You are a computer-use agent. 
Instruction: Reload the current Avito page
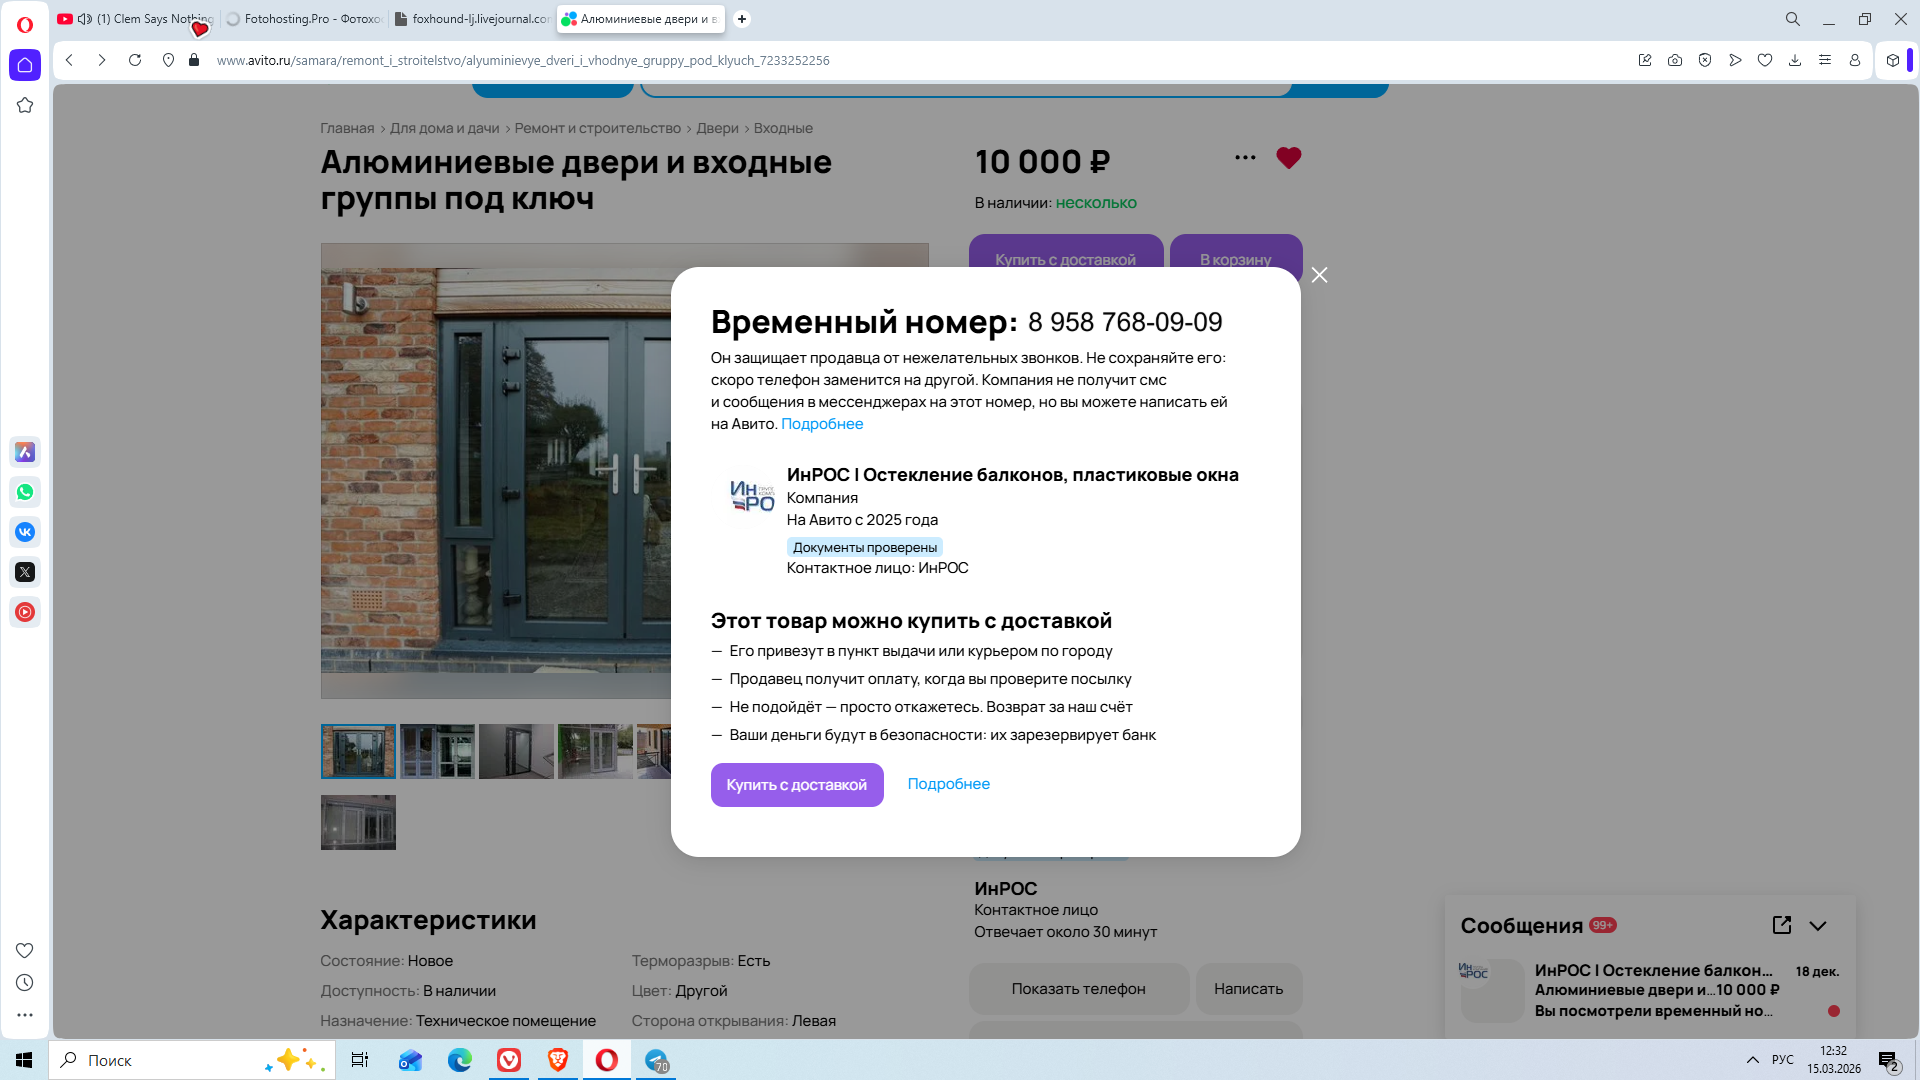click(135, 60)
